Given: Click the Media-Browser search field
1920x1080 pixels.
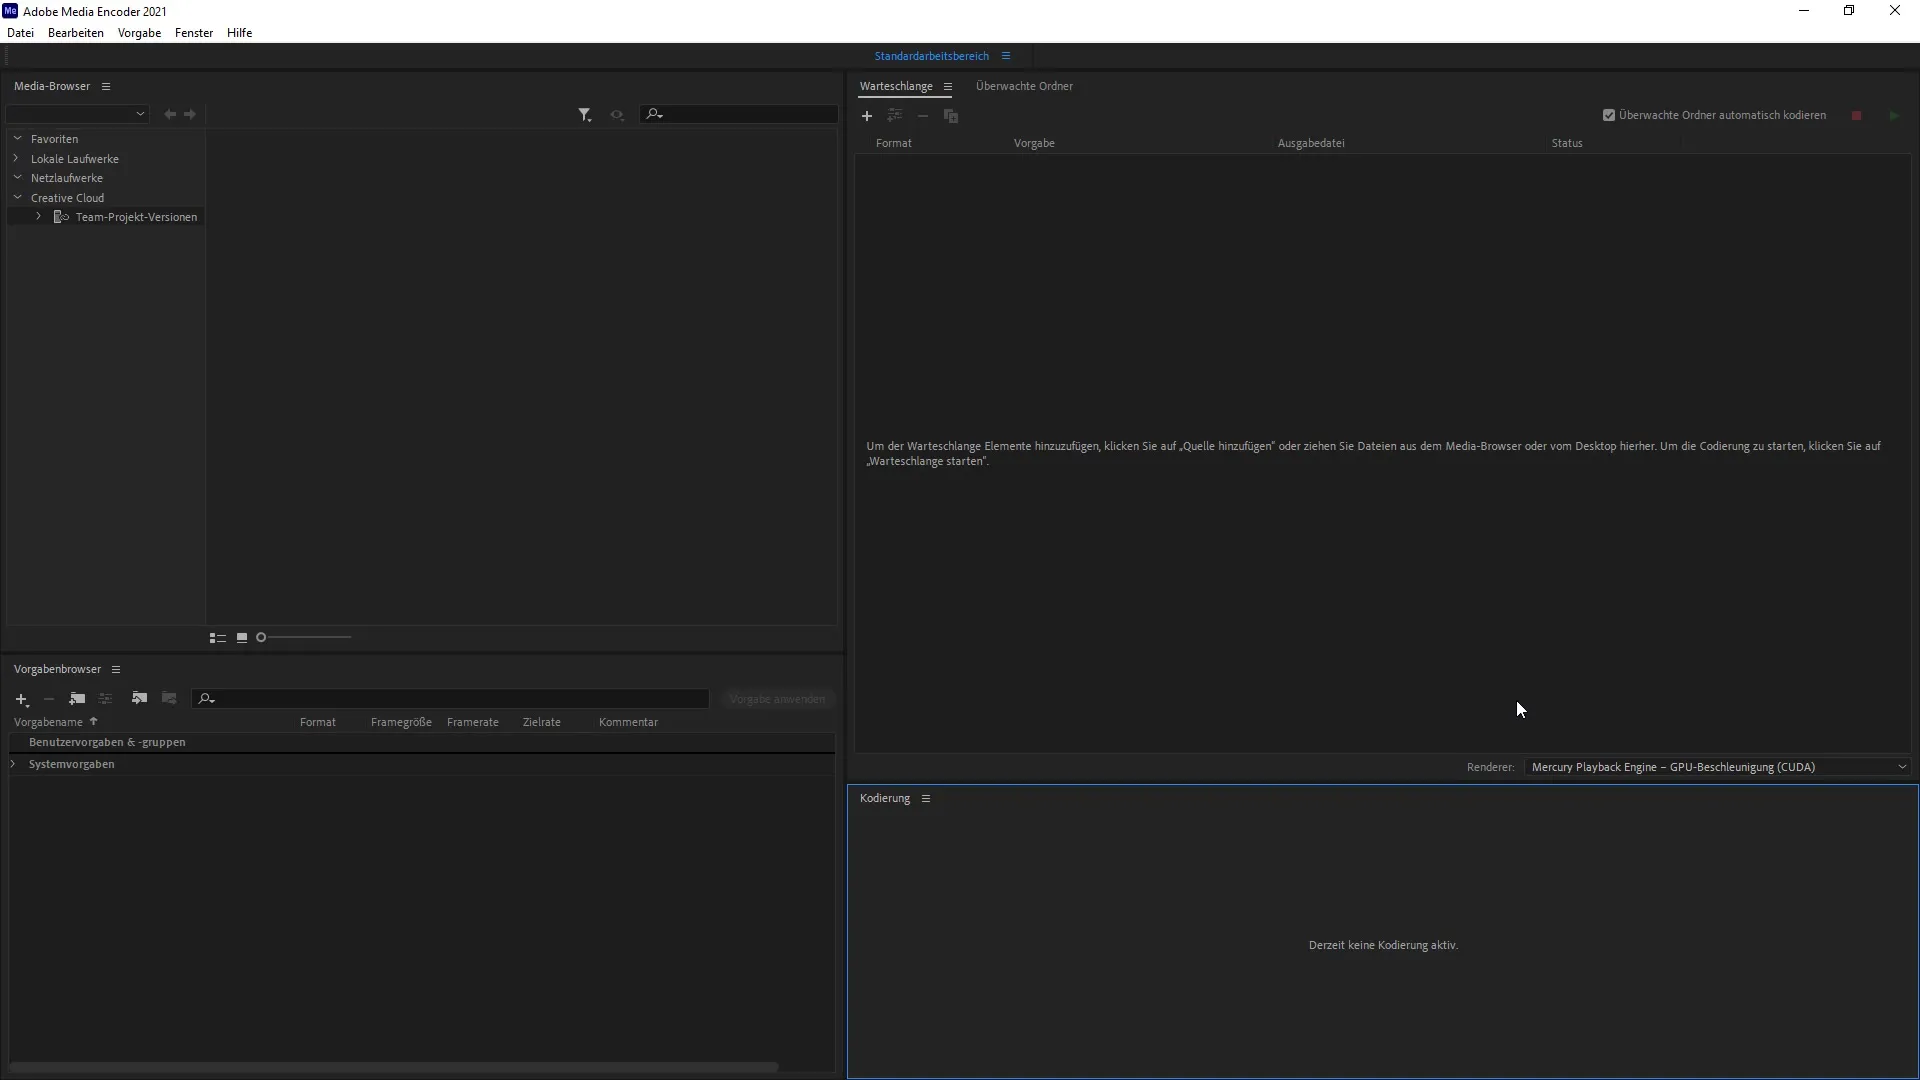Looking at the screenshot, I should pyautogui.click(x=739, y=114).
